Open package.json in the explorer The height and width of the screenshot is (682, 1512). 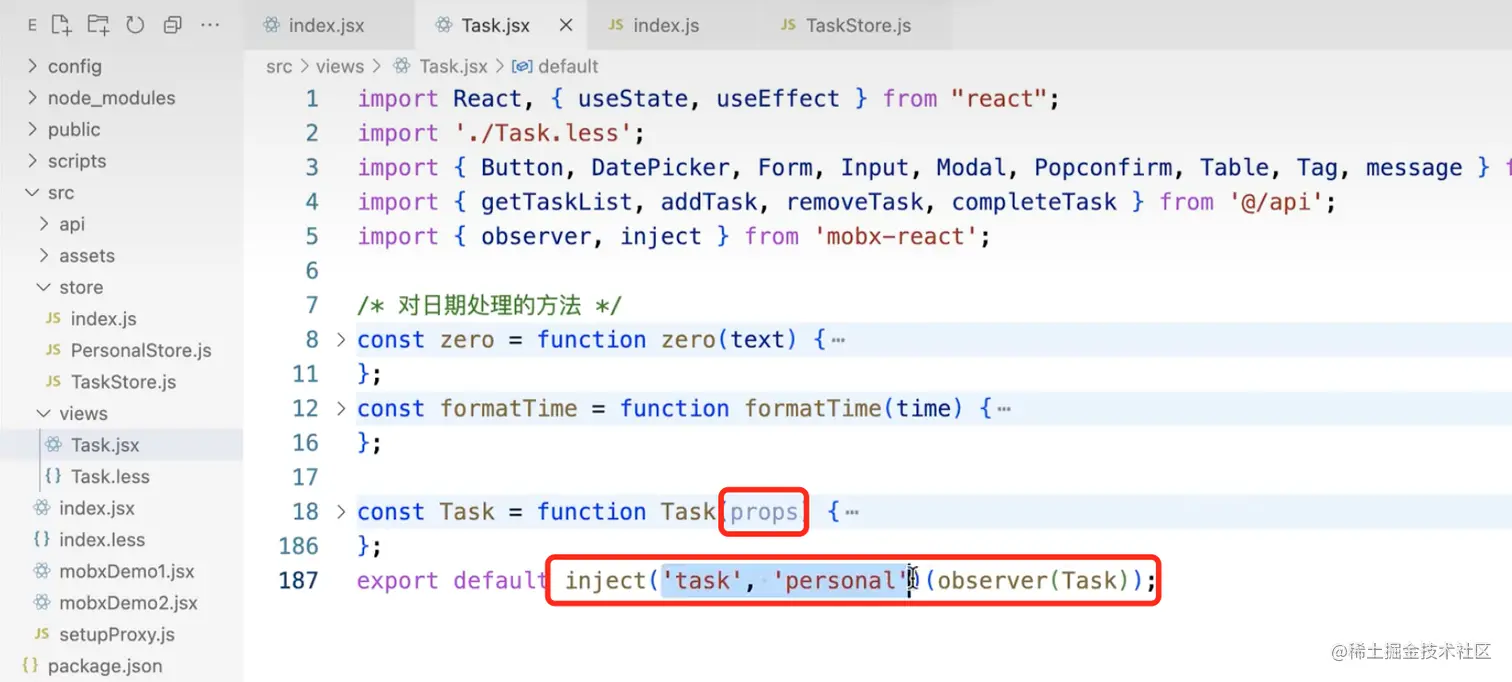click(x=105, y=666)
